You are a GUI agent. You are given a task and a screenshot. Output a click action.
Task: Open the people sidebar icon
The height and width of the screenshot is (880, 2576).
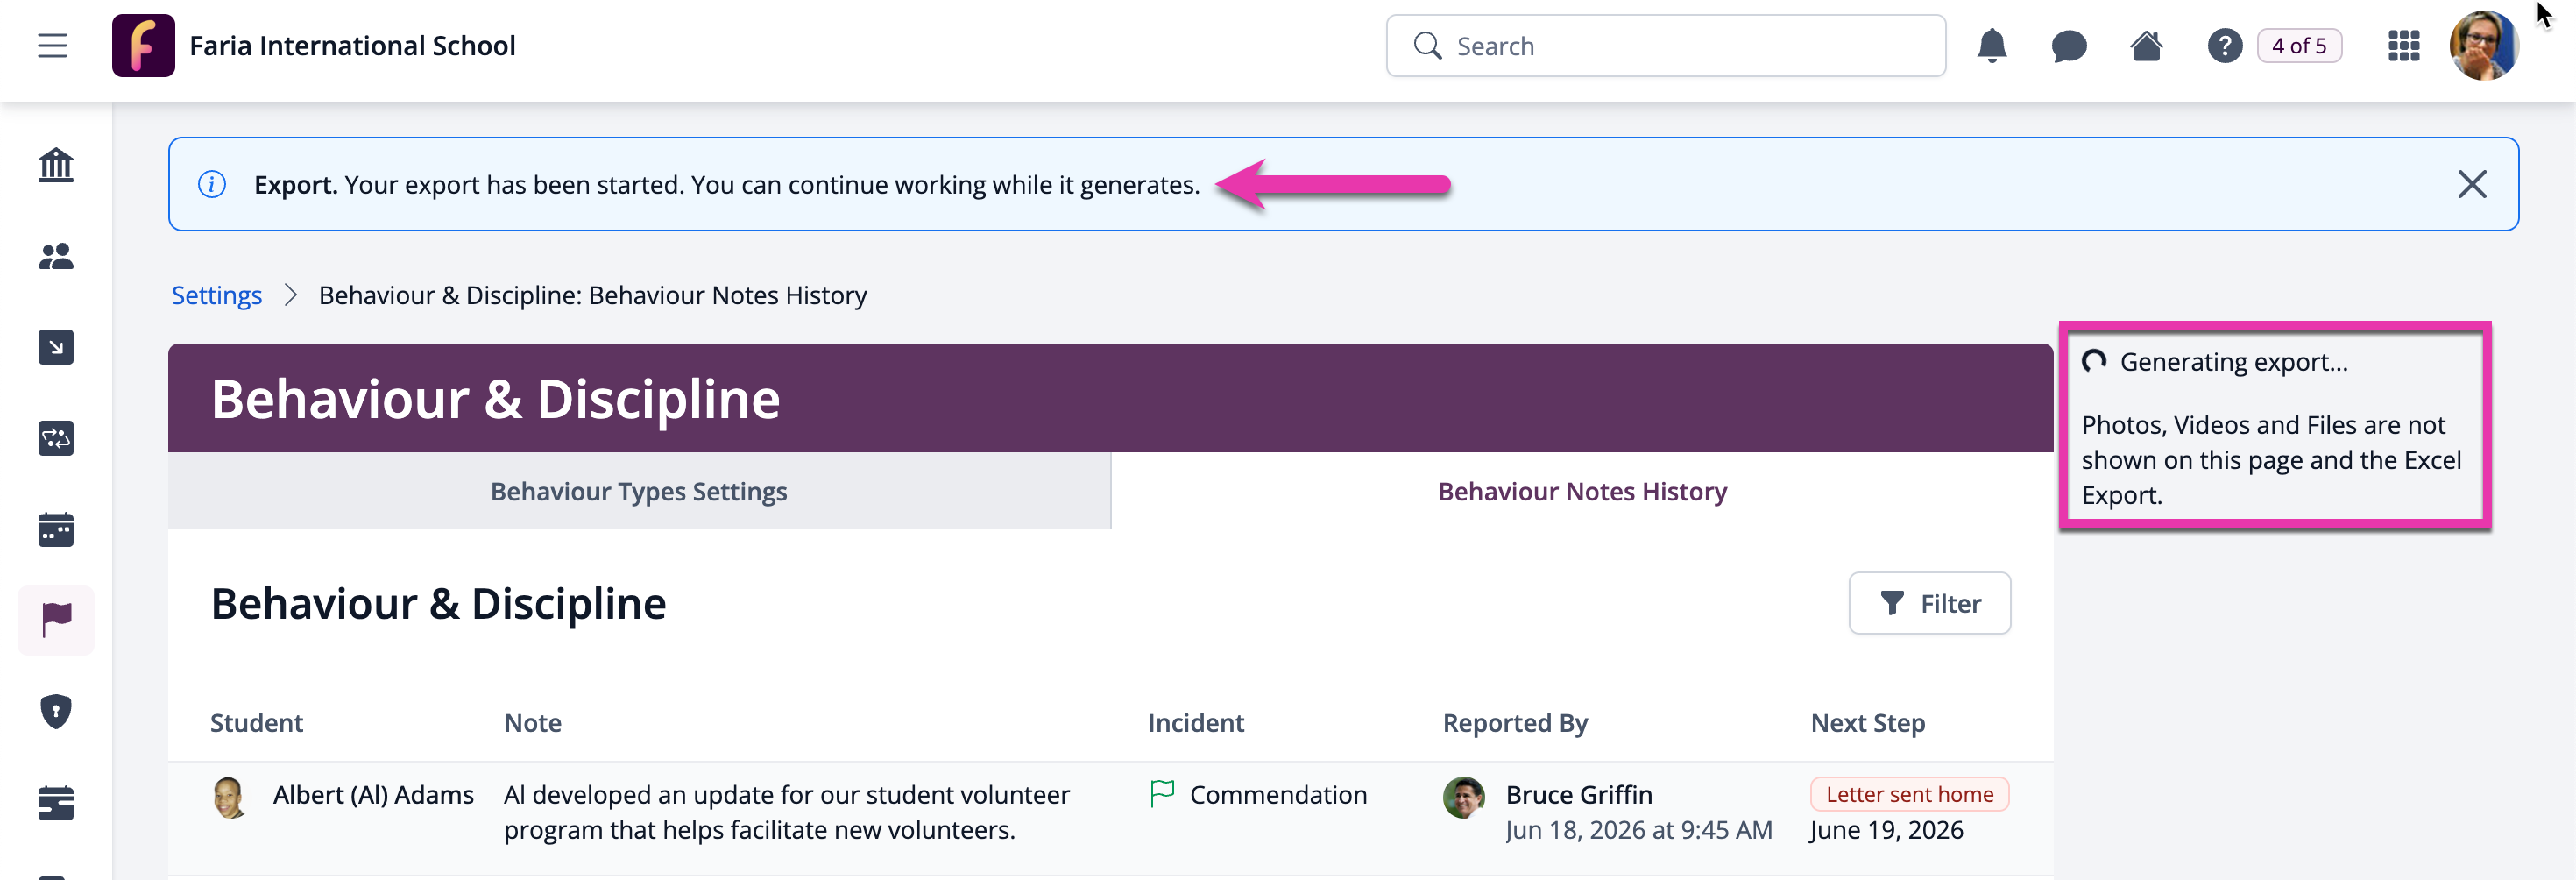(x=56, y=257)
